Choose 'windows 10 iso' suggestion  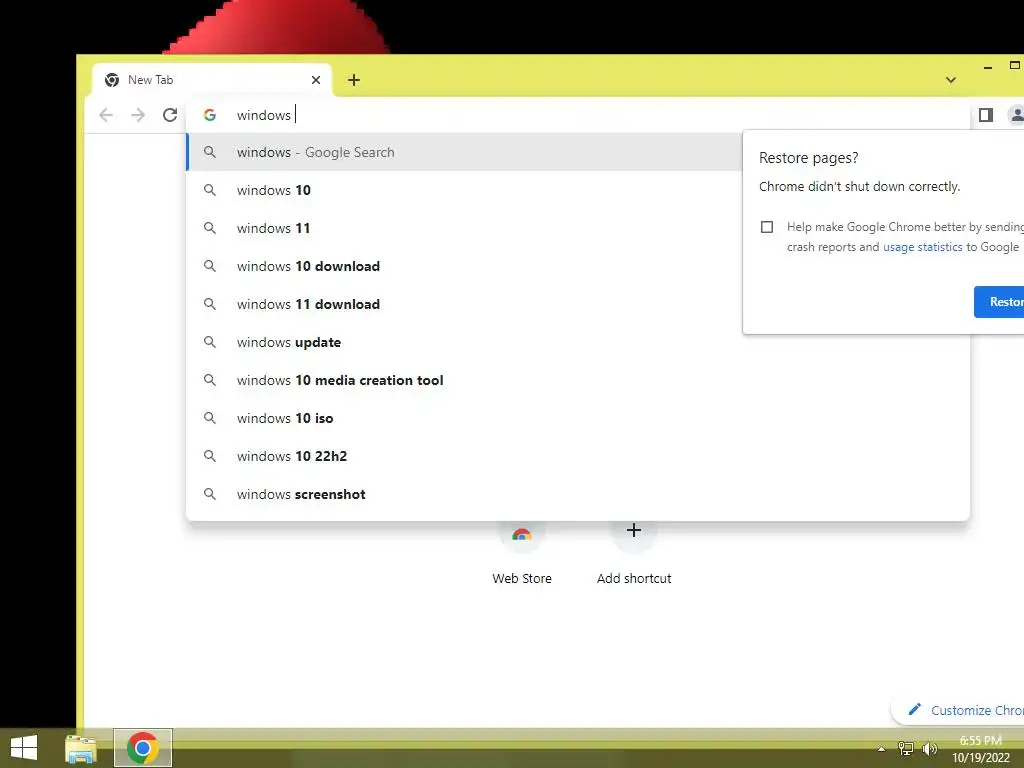pyautogui.click(x=578, y=418)
